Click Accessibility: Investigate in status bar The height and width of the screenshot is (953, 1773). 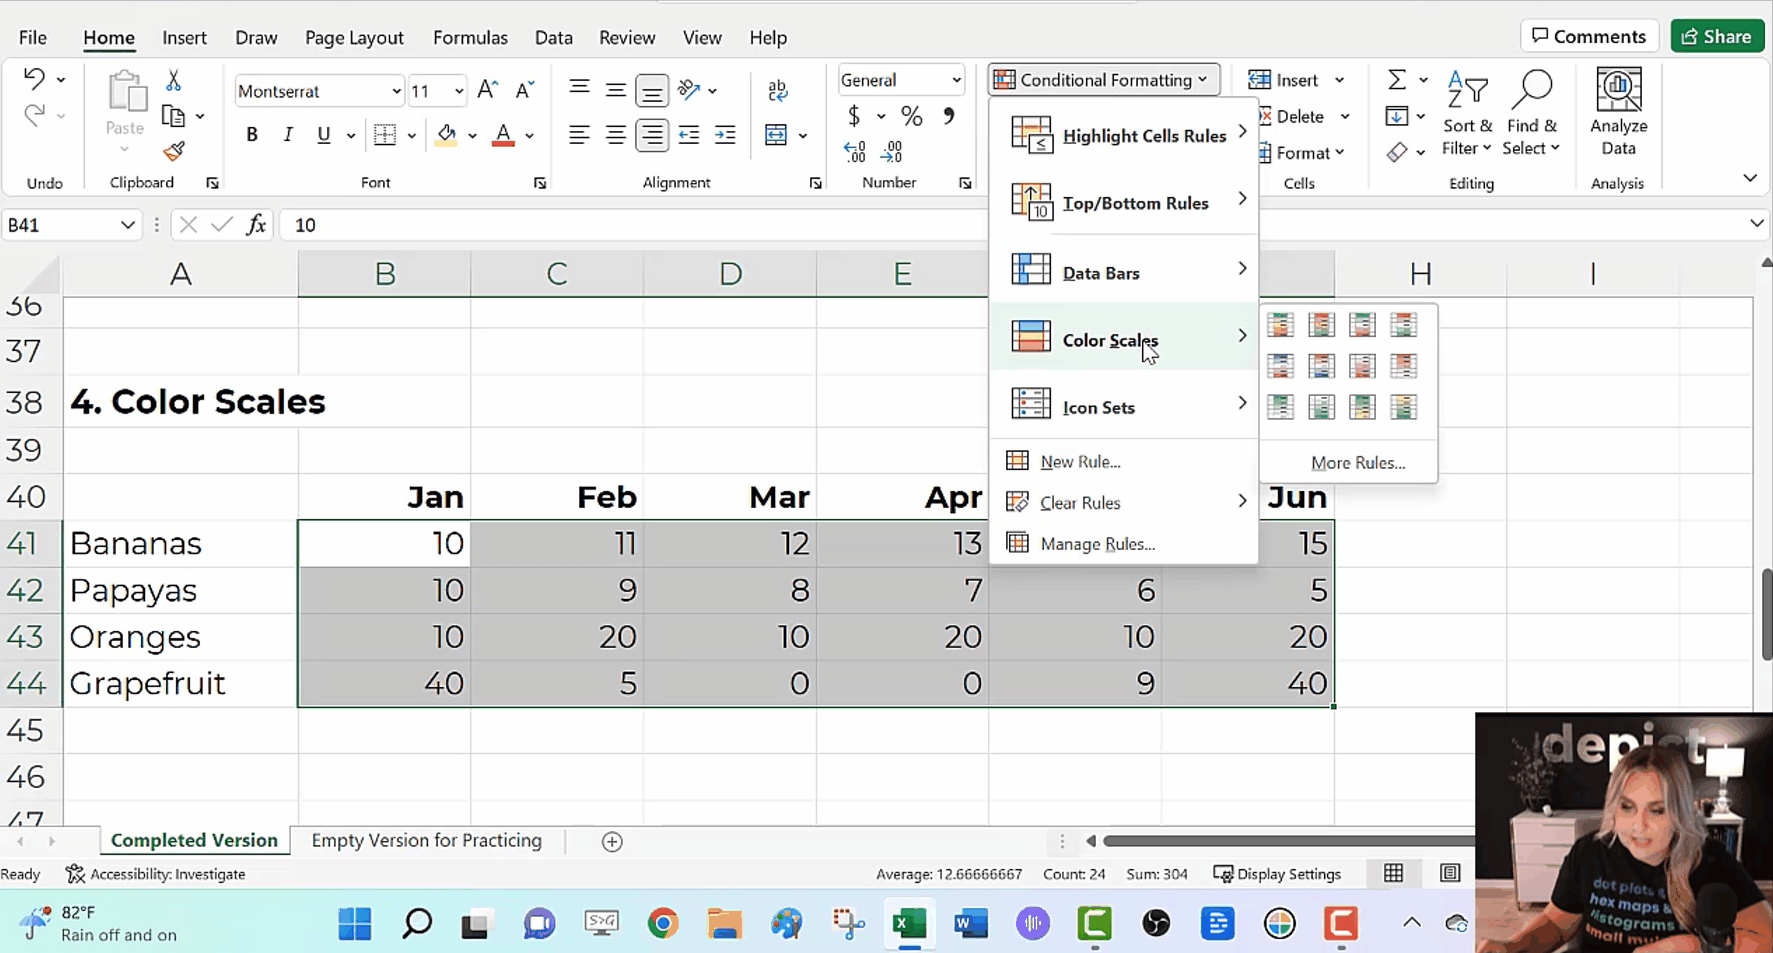click(x=155, y=874)
